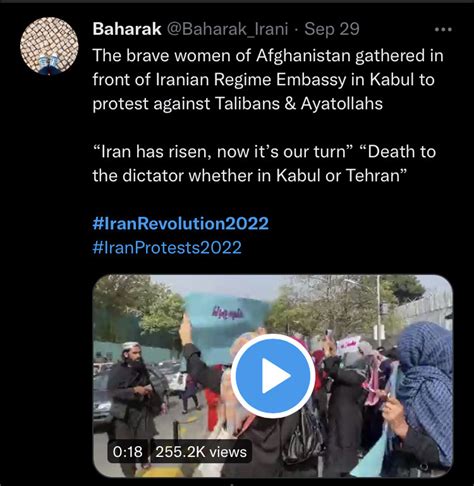Click the 255.2K views label

coord(201,452)
